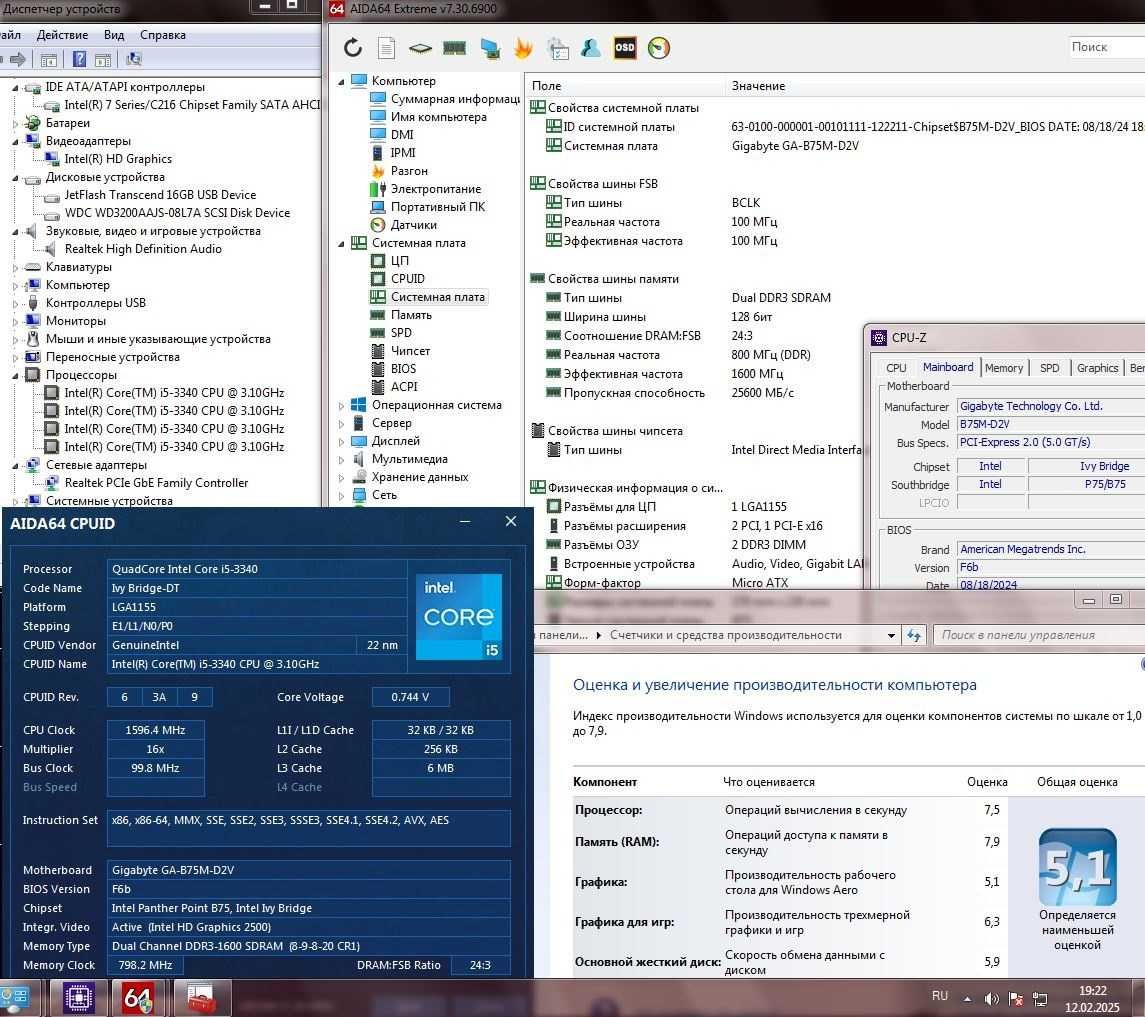Click the Системная плата Gigabyte GA-B75M-D2V value

click(x=794, y=146)
